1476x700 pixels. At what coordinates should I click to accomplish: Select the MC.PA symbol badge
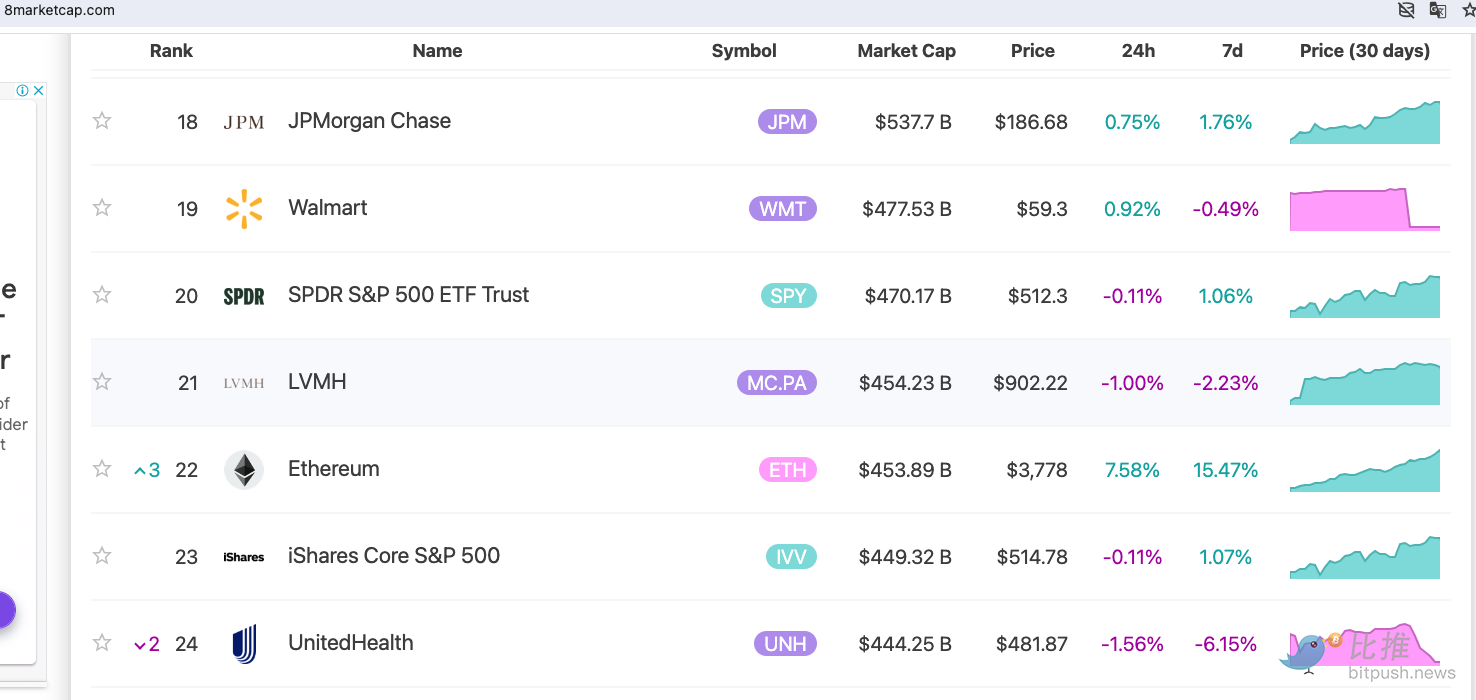pos(776,383)
